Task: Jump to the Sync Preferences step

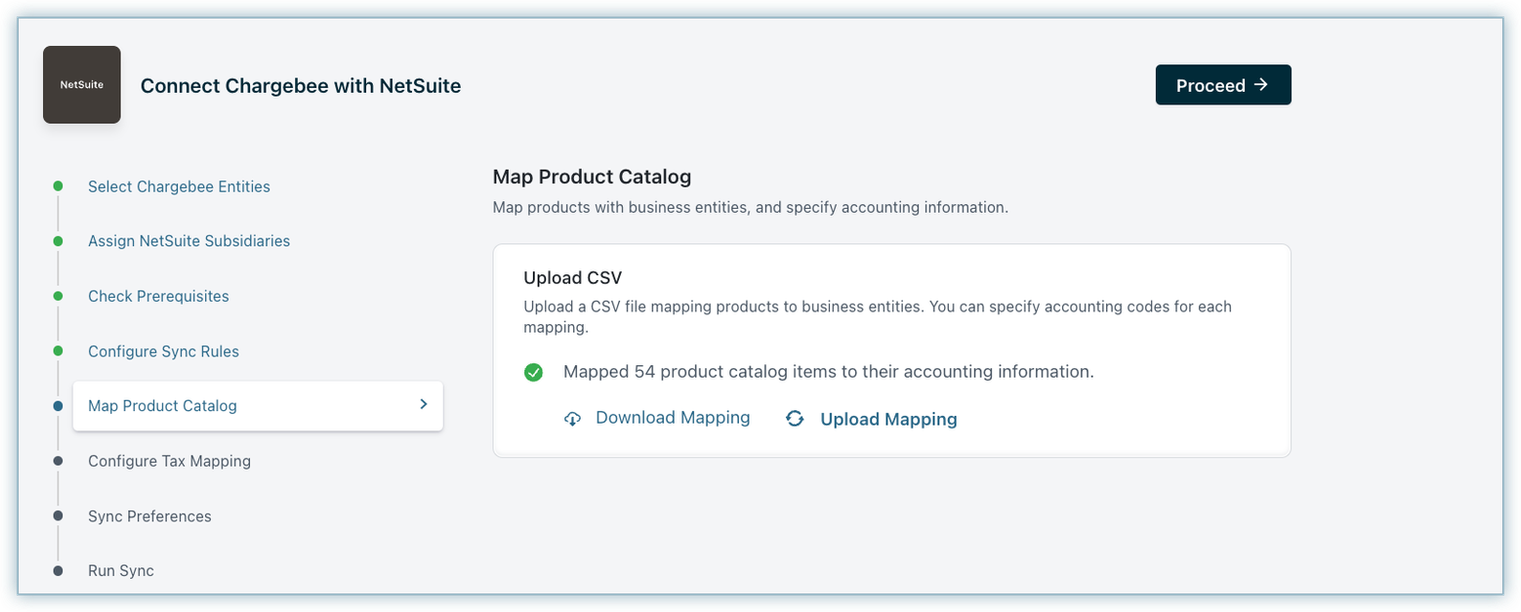Action: click(x=149, y=516)
